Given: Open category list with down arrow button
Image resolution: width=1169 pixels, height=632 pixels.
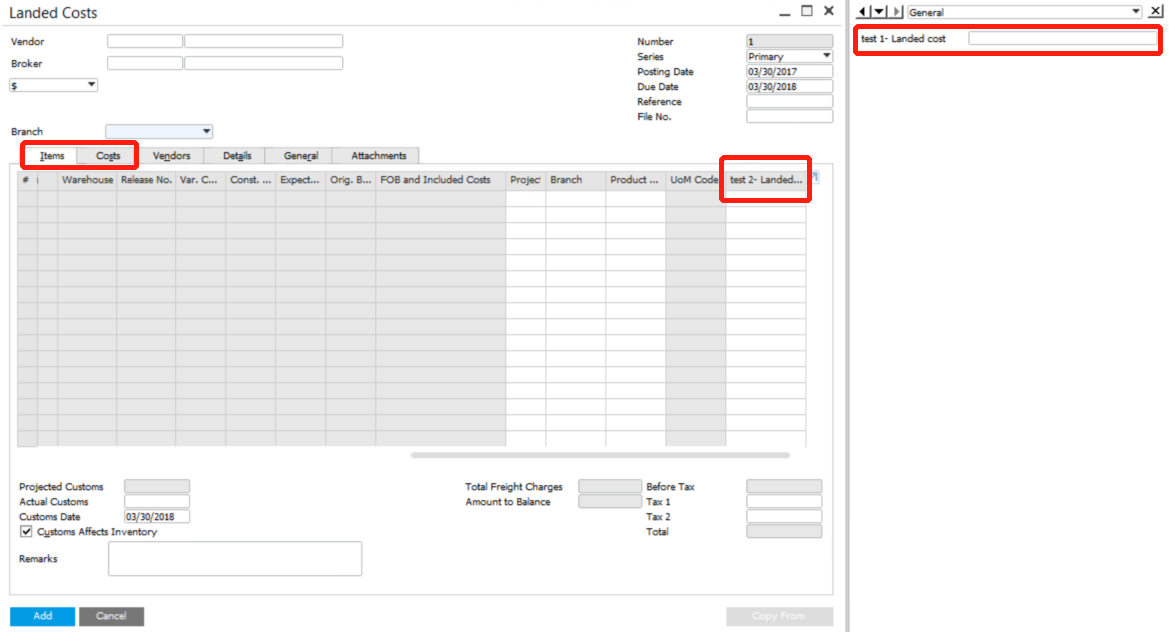Looking at the screenshot, I should click(879, 12).
